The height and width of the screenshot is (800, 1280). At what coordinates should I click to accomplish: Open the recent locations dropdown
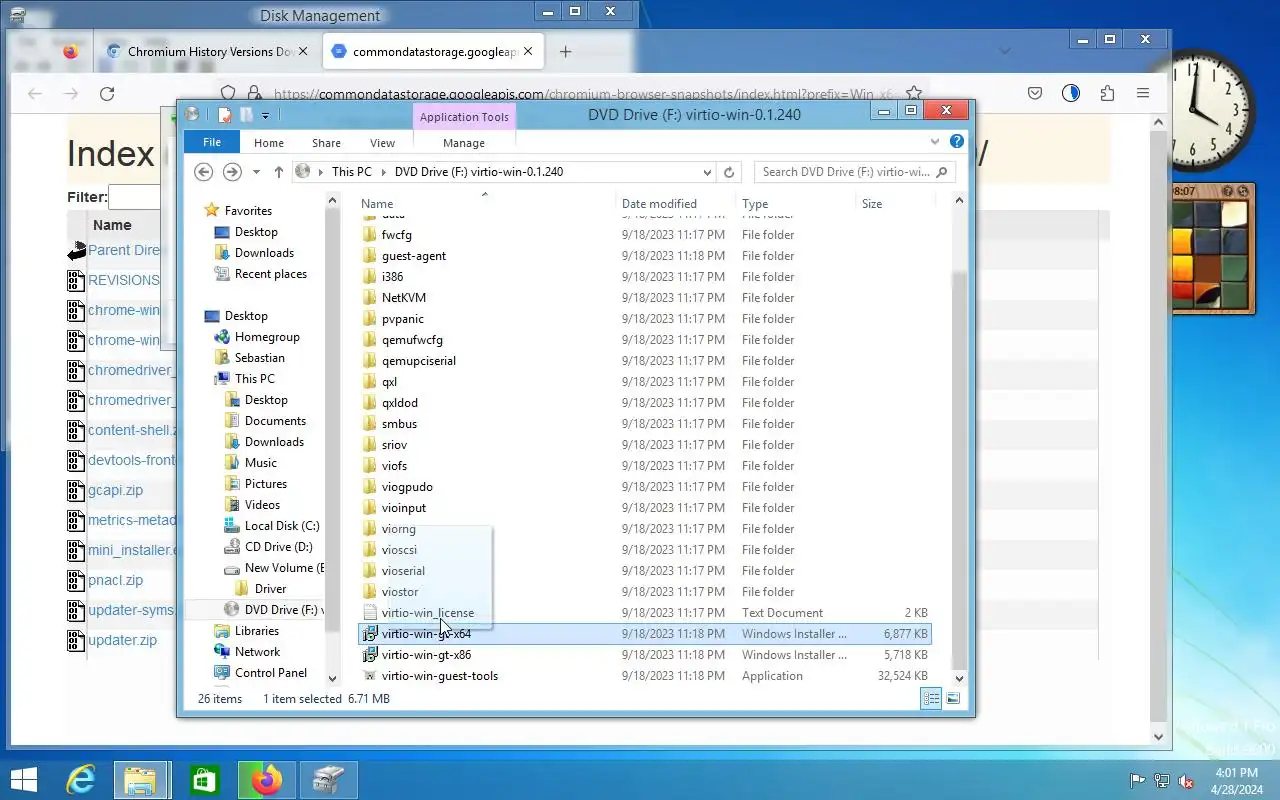[x=256, y=172]
